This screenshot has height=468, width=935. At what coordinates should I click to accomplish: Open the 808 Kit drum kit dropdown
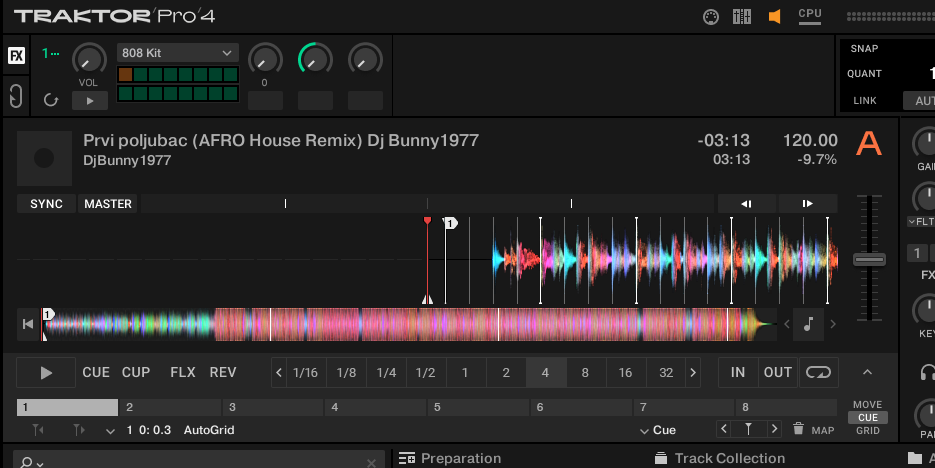click(178, 53)
